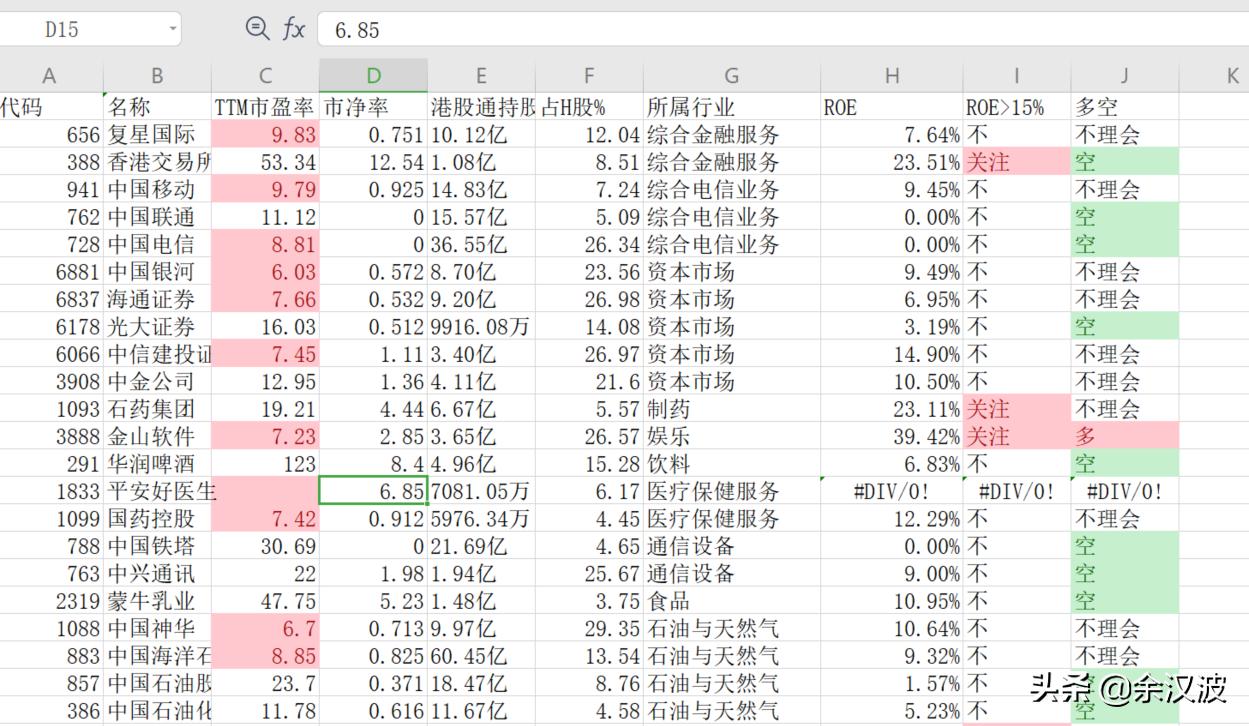Select the cell containing 复星国际
This screenshot has width=1249, height=726.
pos(156,134)
